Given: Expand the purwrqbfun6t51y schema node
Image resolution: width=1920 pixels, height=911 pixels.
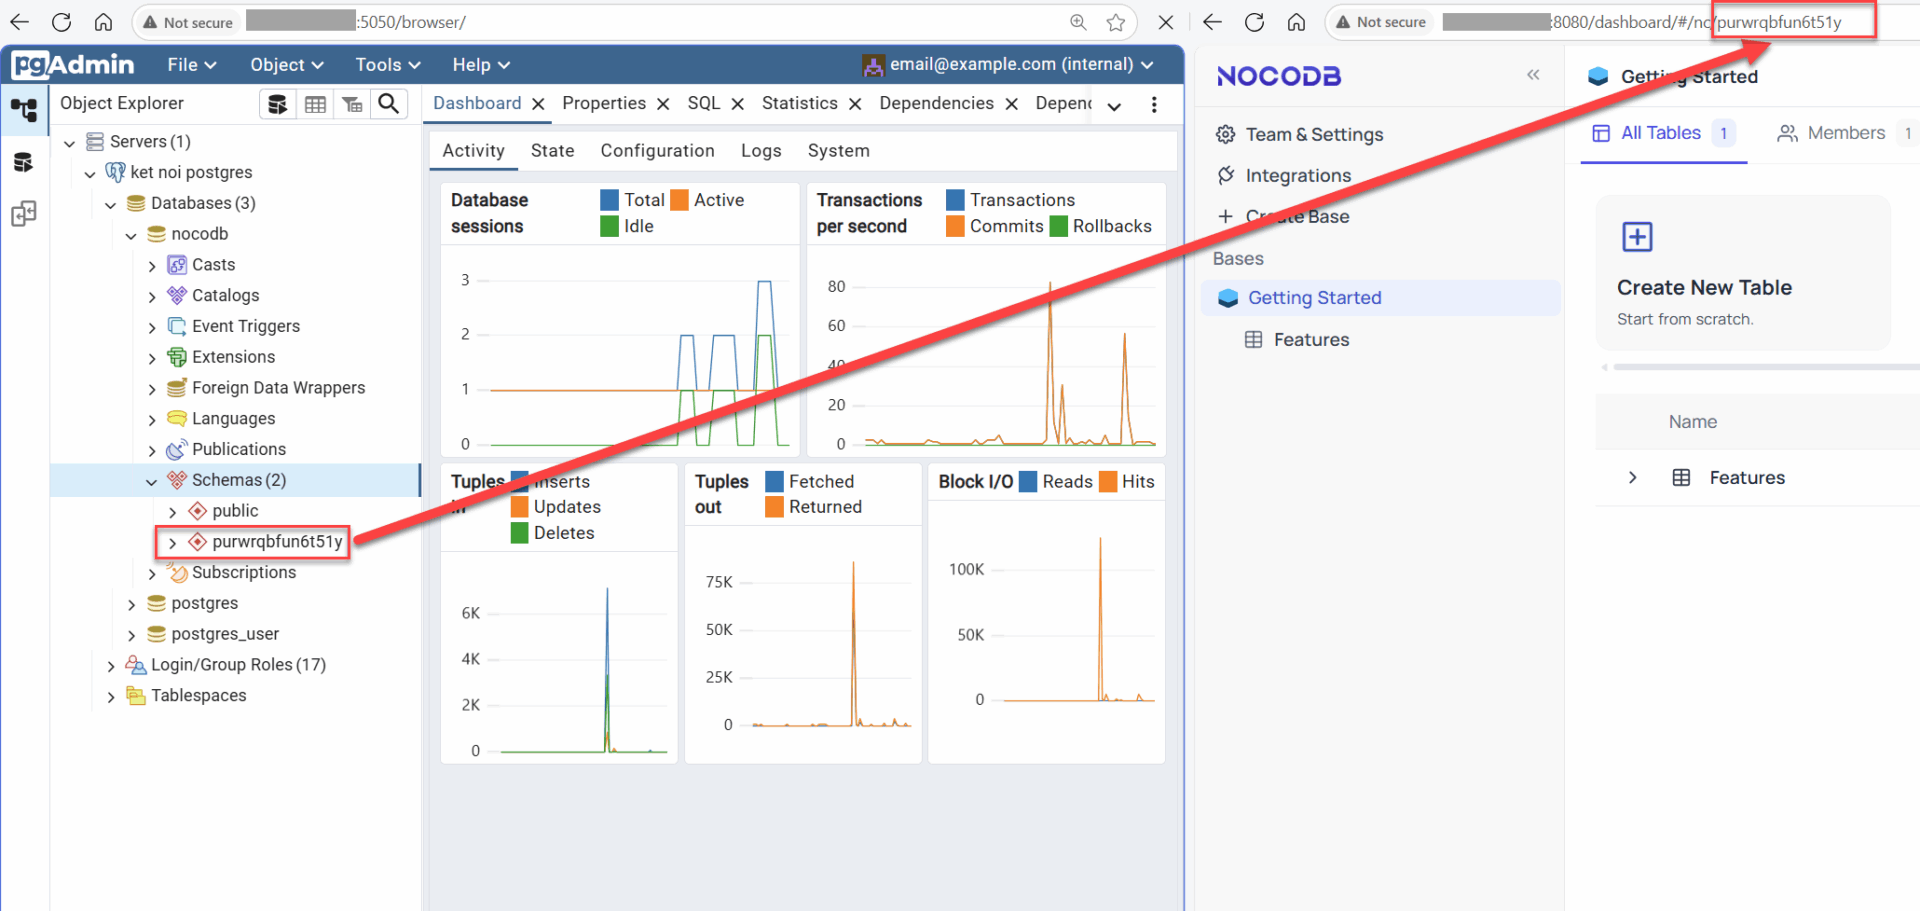Looking at the screenshot, I should click(172, 543).
